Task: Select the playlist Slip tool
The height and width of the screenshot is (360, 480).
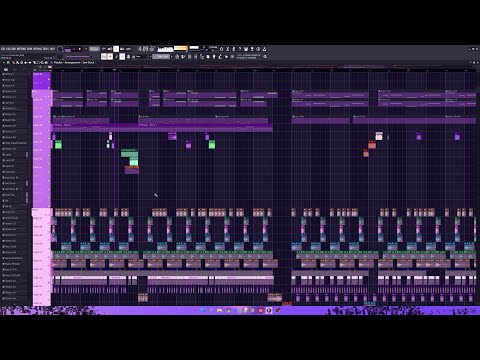Action: 29,62
